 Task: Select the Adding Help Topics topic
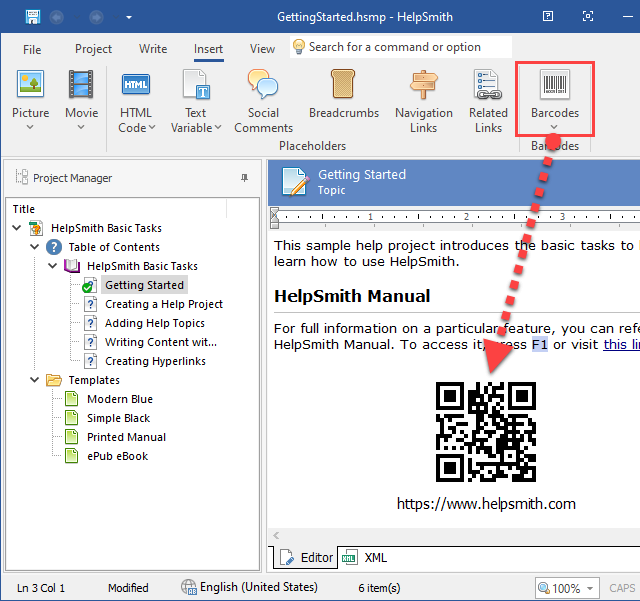(x=155, y=323)
